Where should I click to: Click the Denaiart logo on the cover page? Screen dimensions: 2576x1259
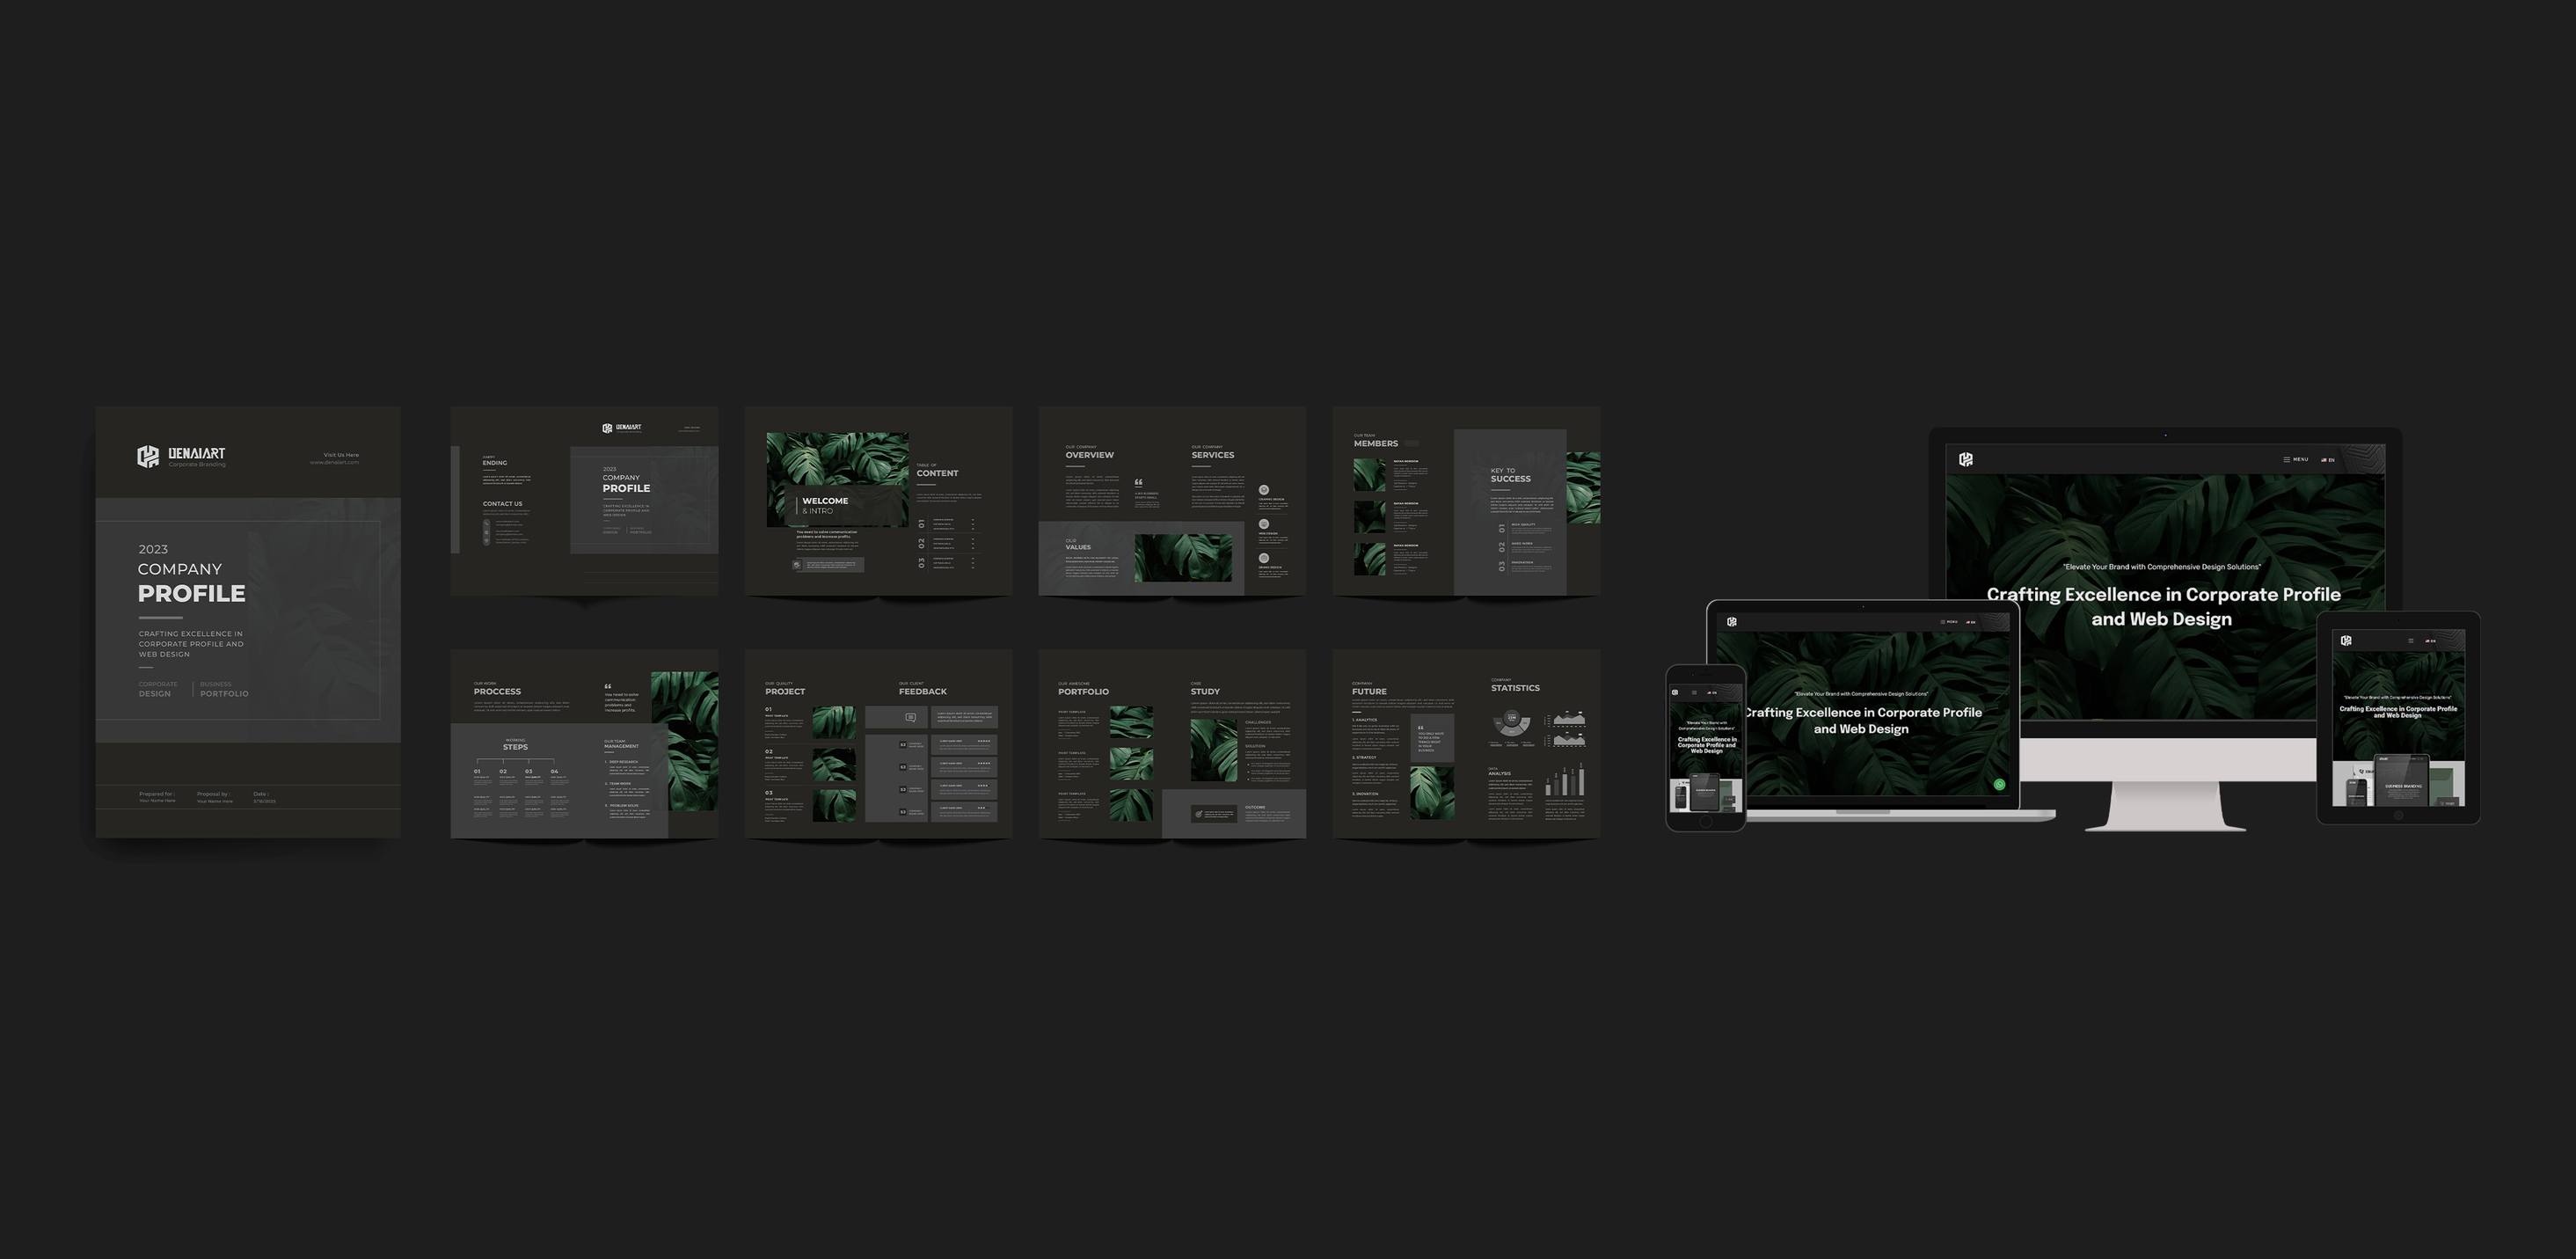181,457
